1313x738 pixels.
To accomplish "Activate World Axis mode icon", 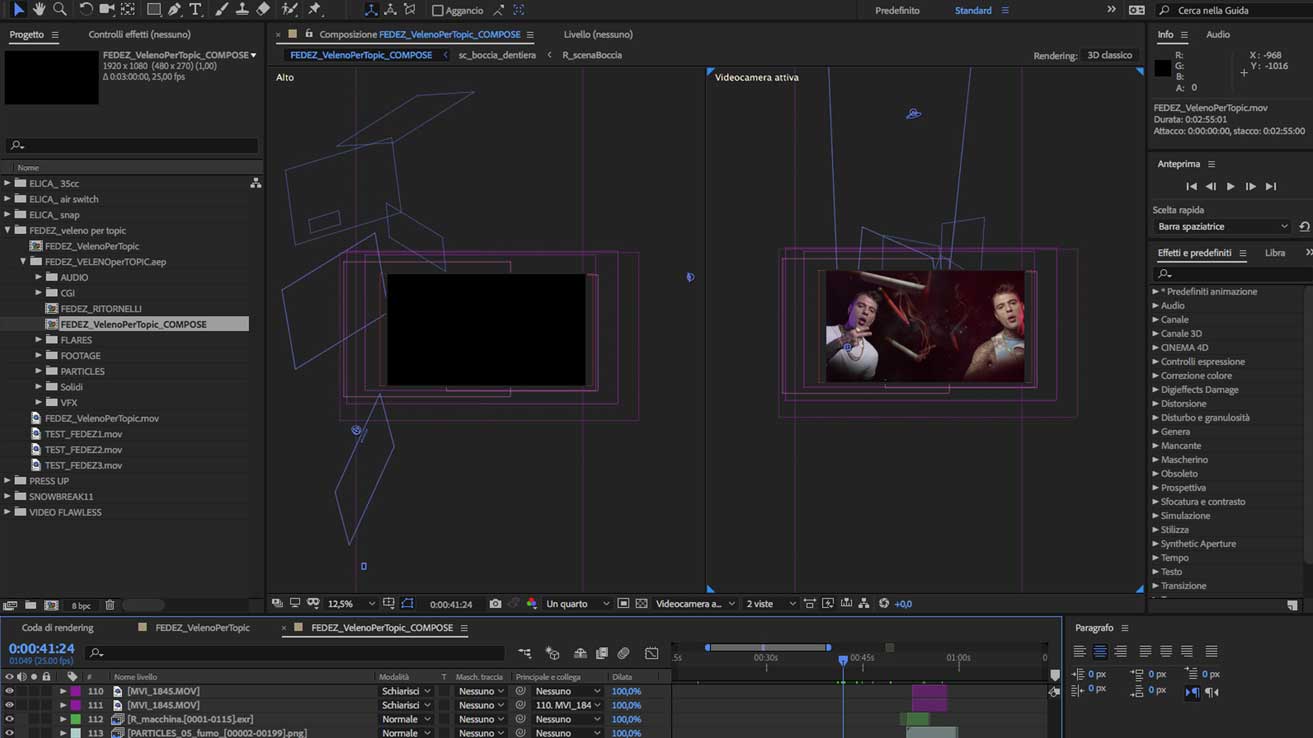I will (390, 10).
